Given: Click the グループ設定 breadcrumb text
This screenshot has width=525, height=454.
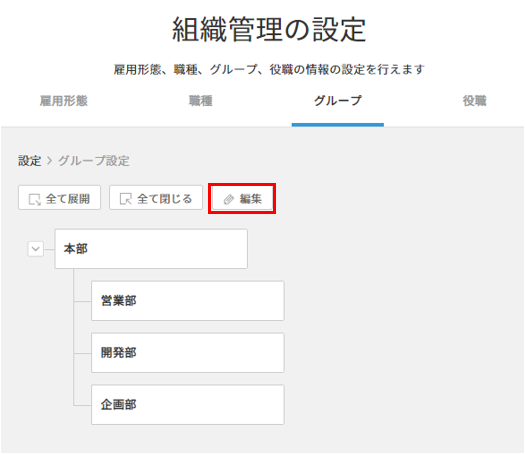Looking at the screenshot, I should 94,161.
